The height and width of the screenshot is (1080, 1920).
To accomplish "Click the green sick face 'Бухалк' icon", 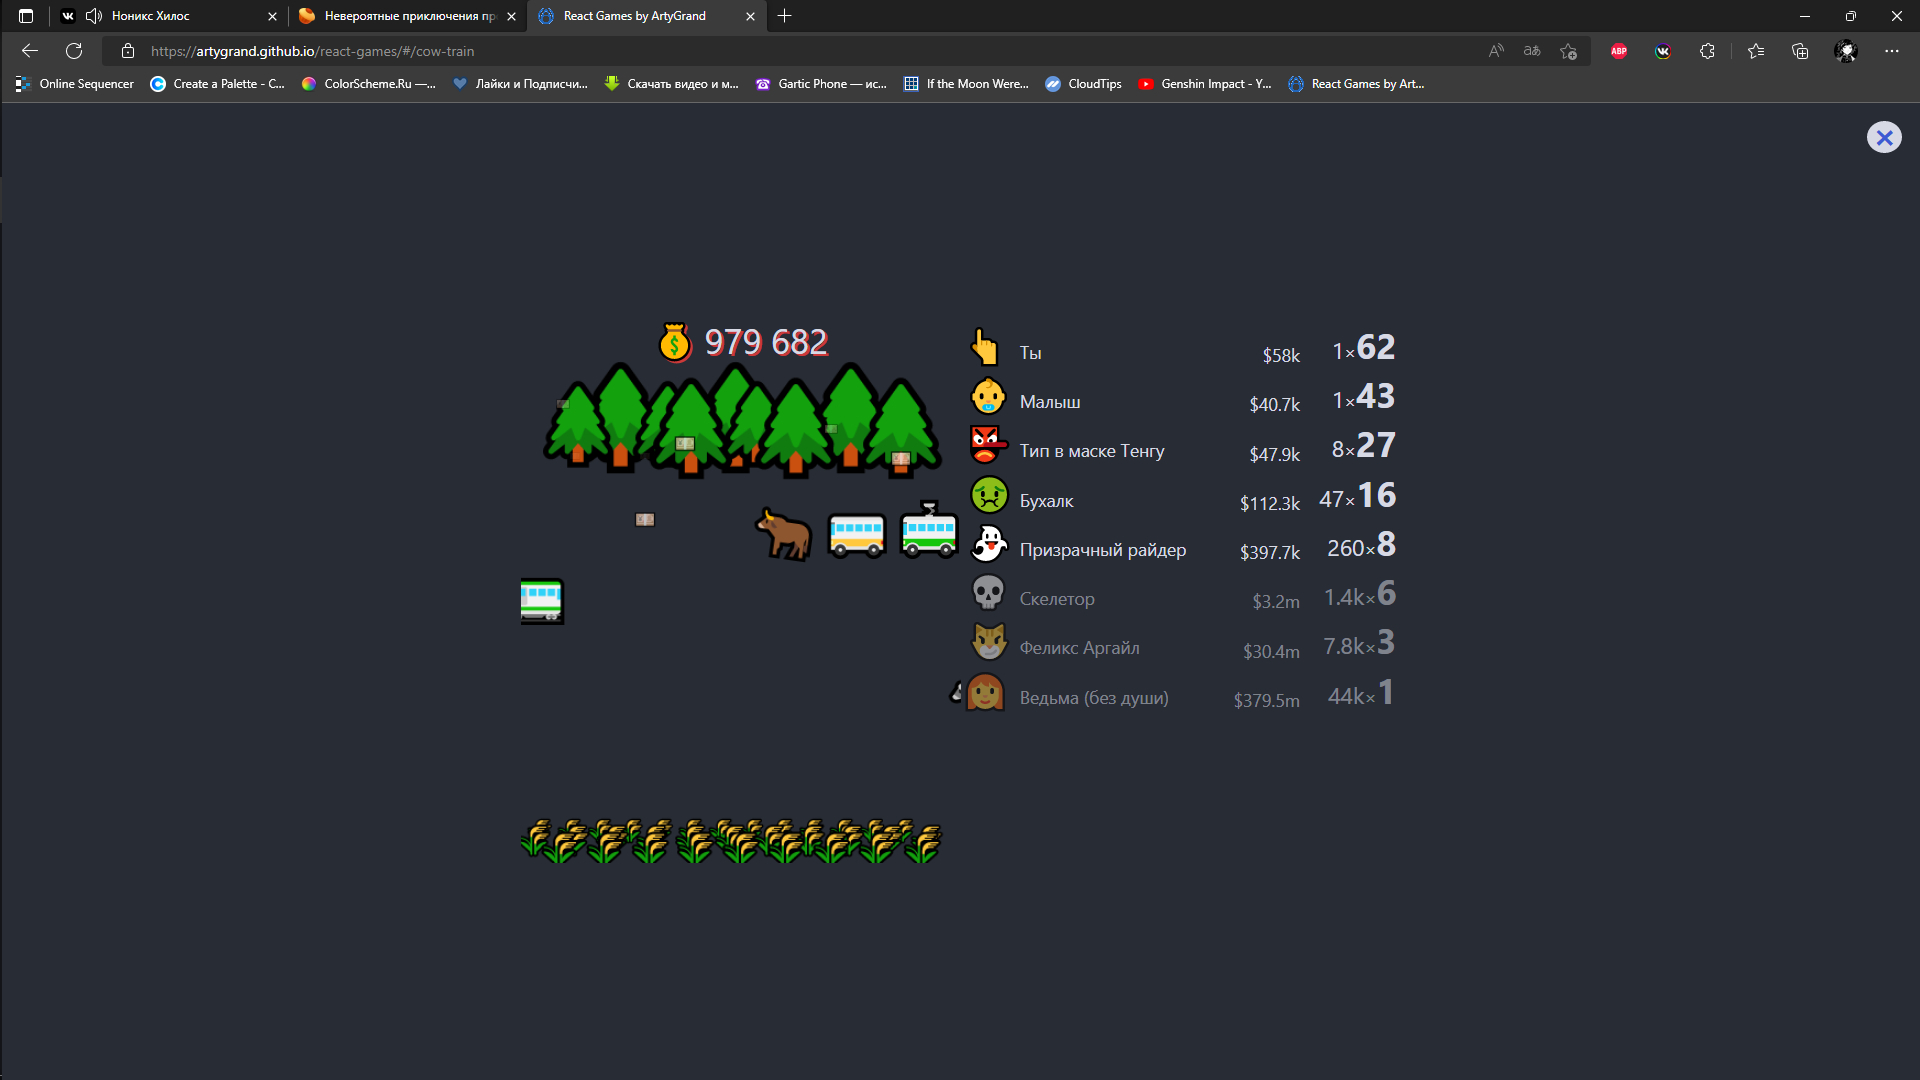I will coord(988,495).
